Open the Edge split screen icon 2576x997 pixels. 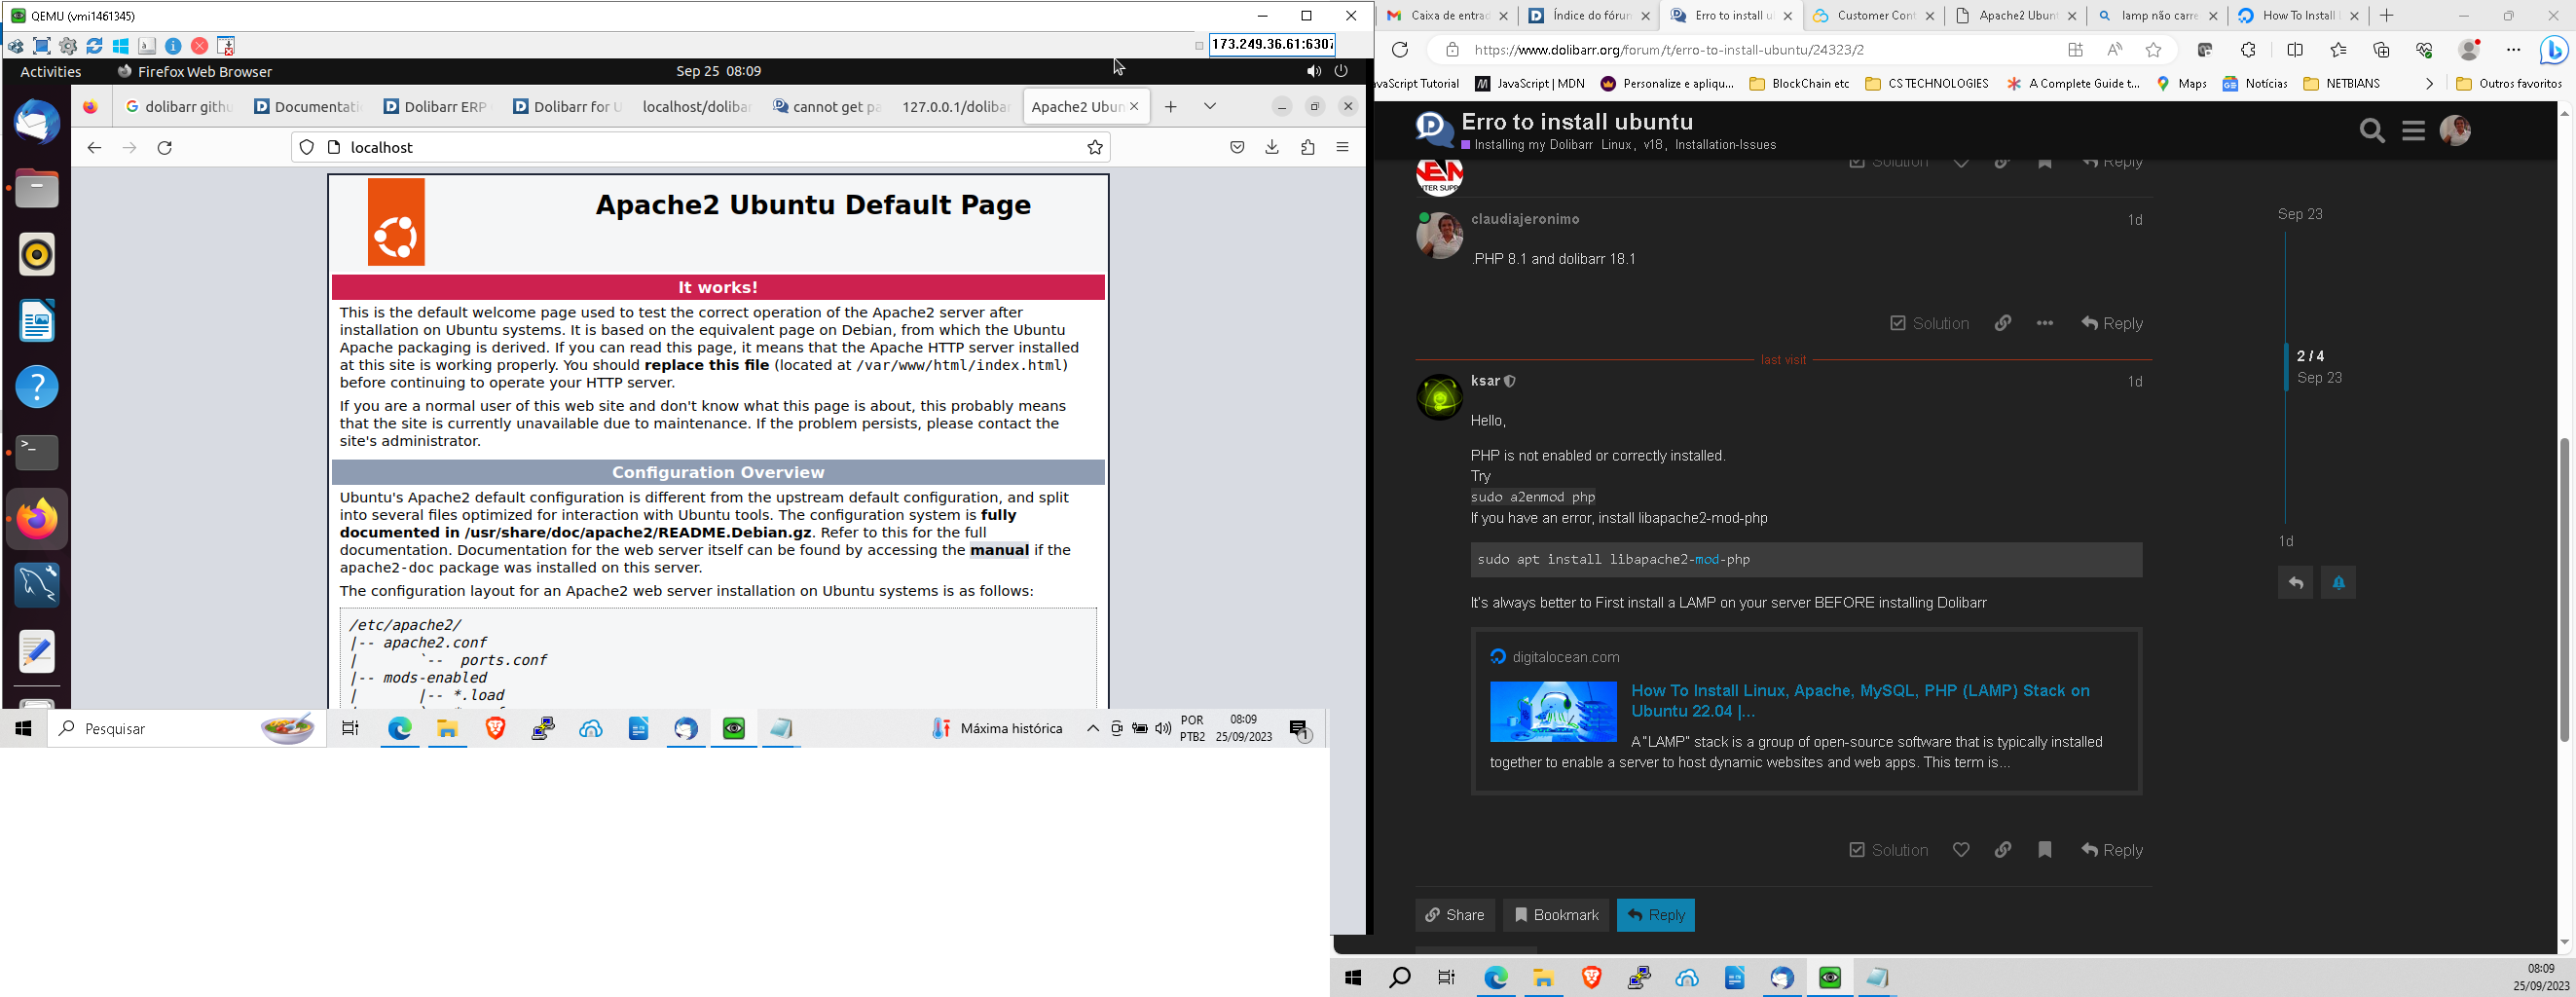(2295, 50)
